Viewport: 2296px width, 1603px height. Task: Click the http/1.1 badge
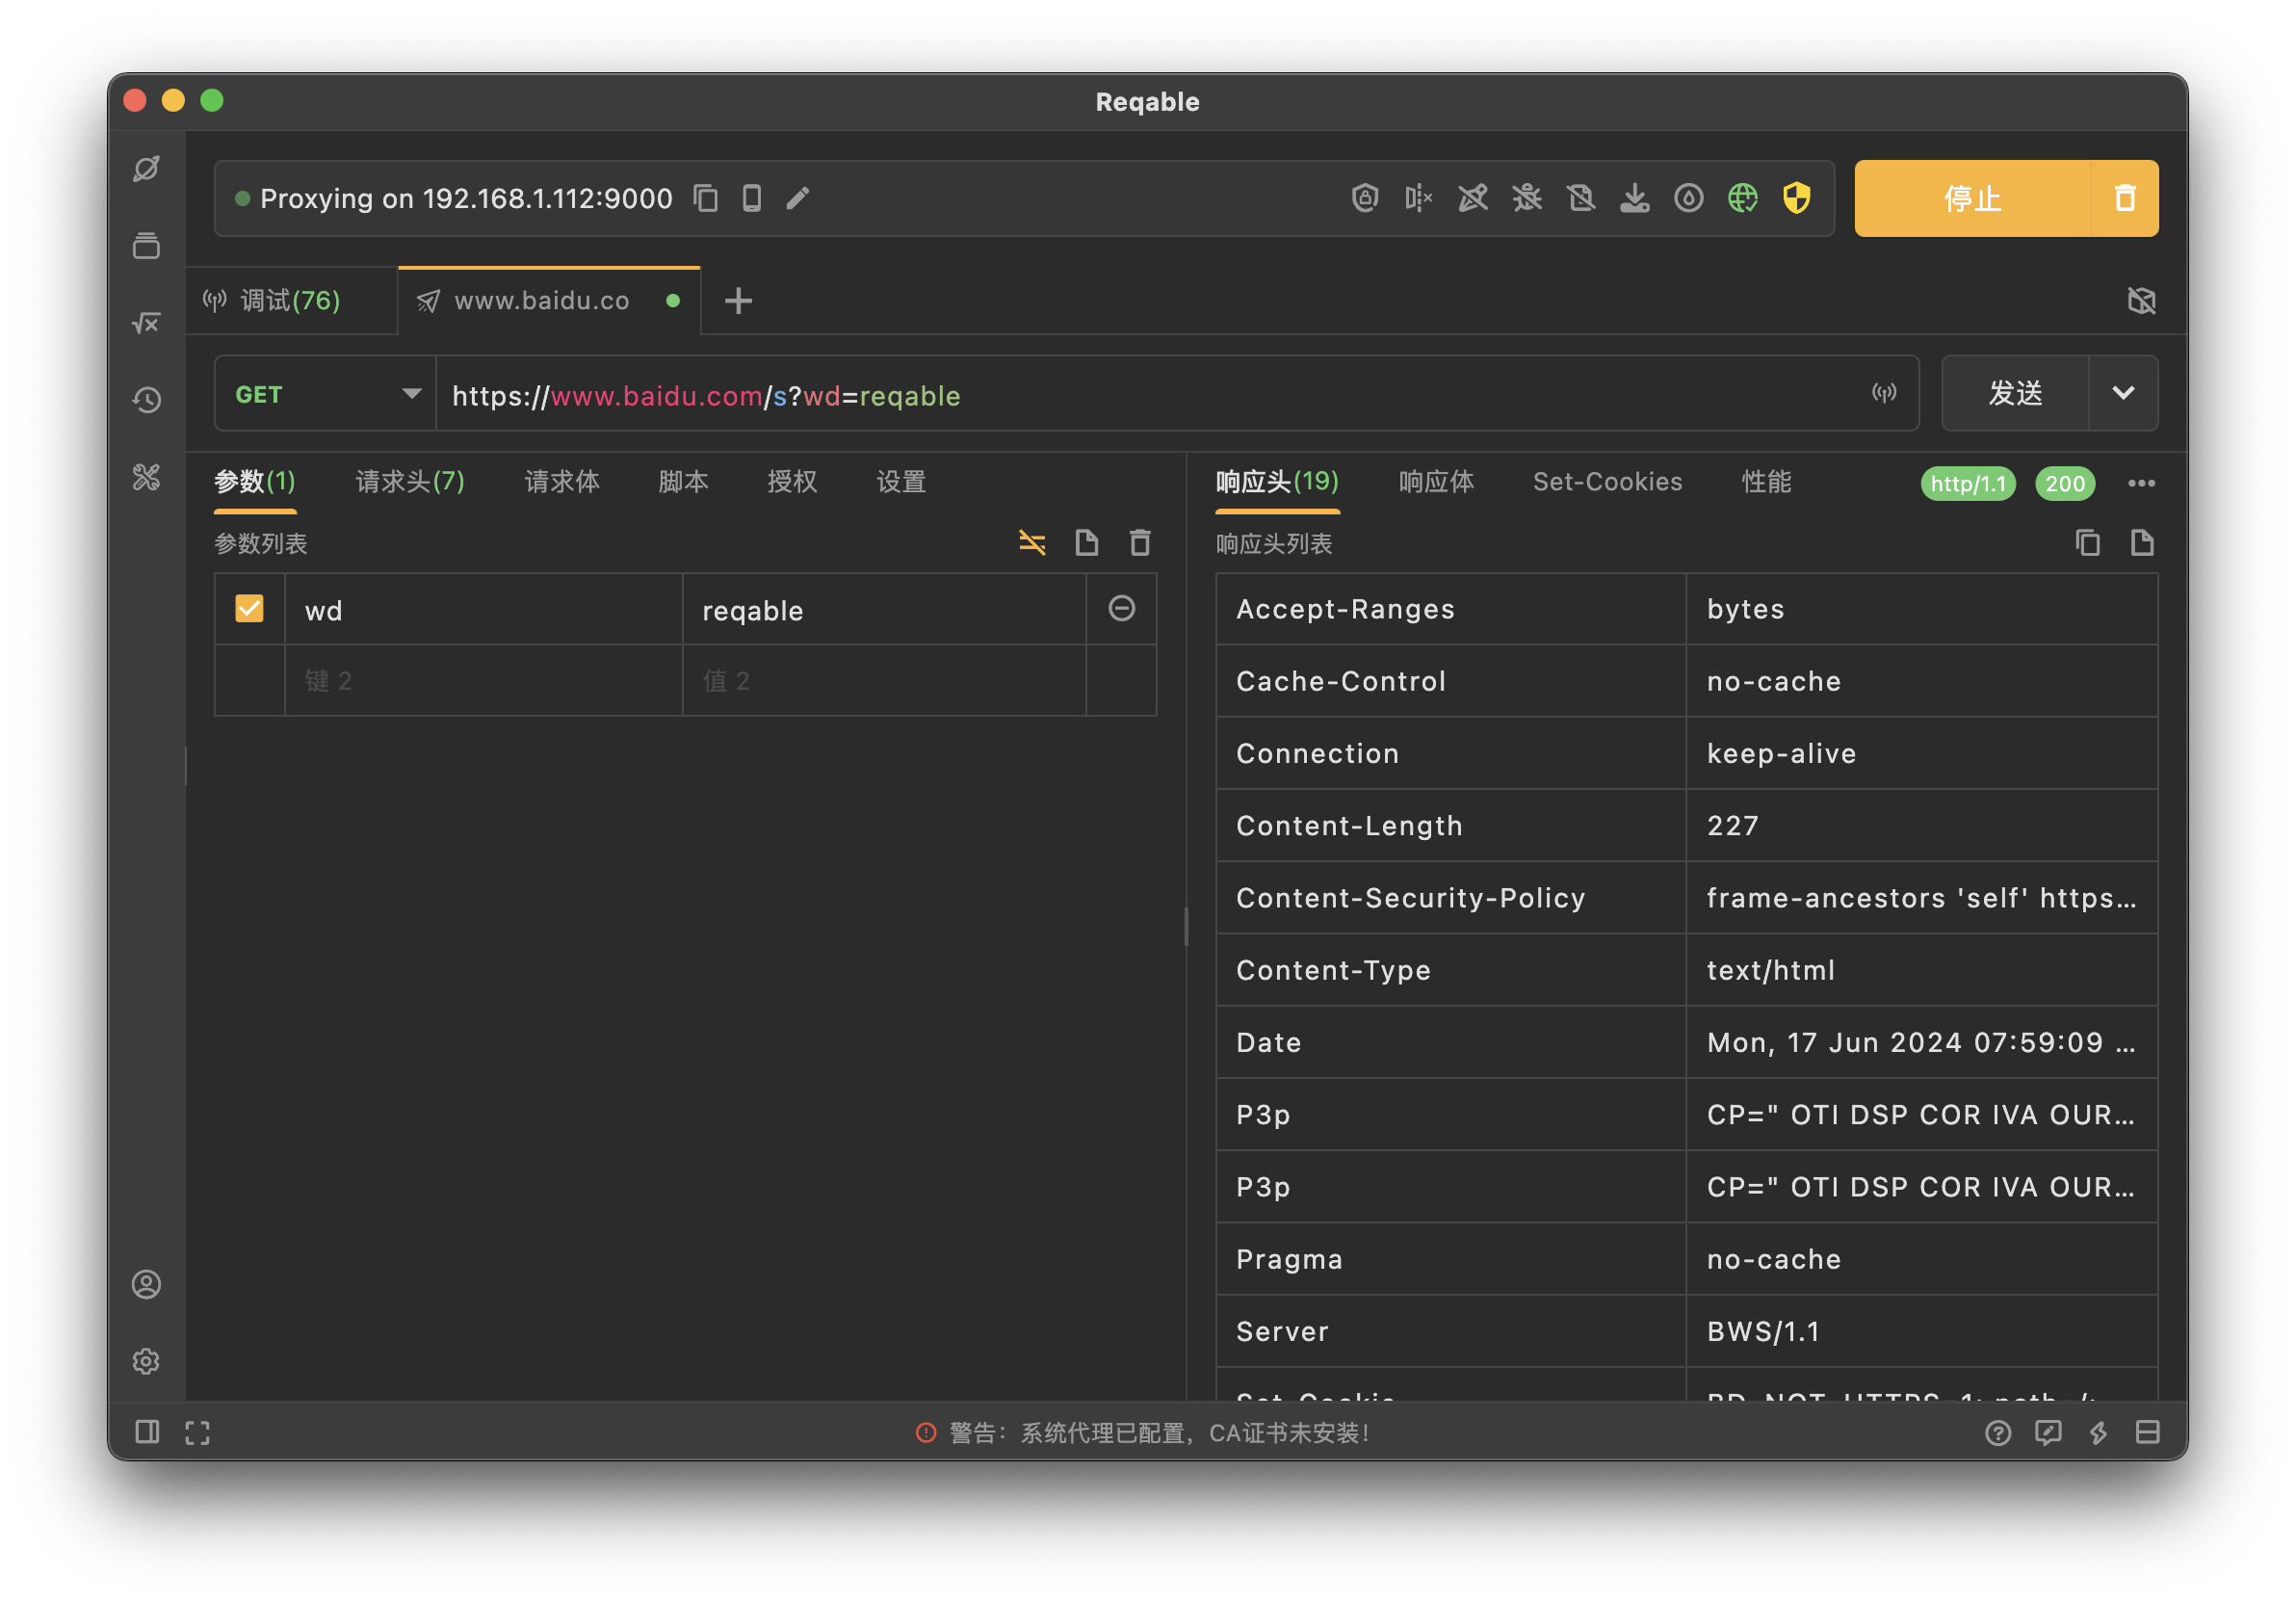pos(1968,484)
